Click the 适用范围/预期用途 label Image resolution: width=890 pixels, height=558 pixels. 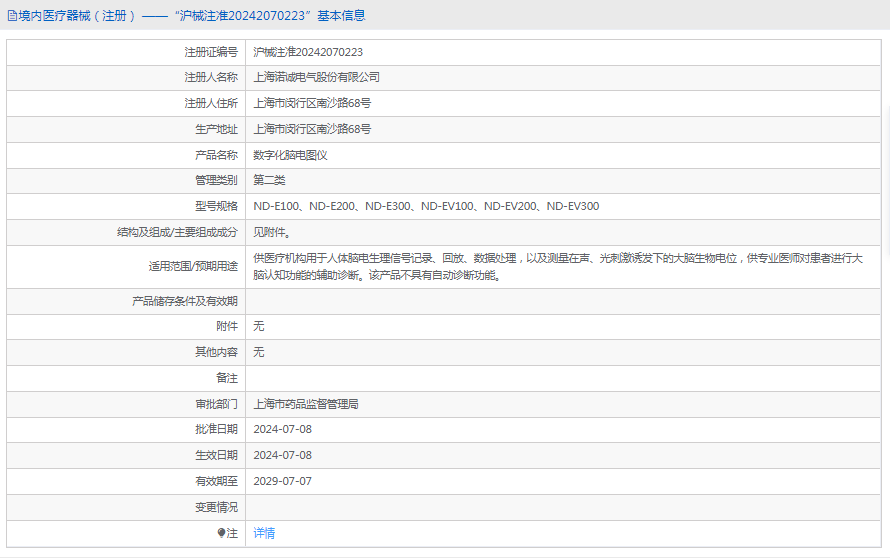coord(193,267)
